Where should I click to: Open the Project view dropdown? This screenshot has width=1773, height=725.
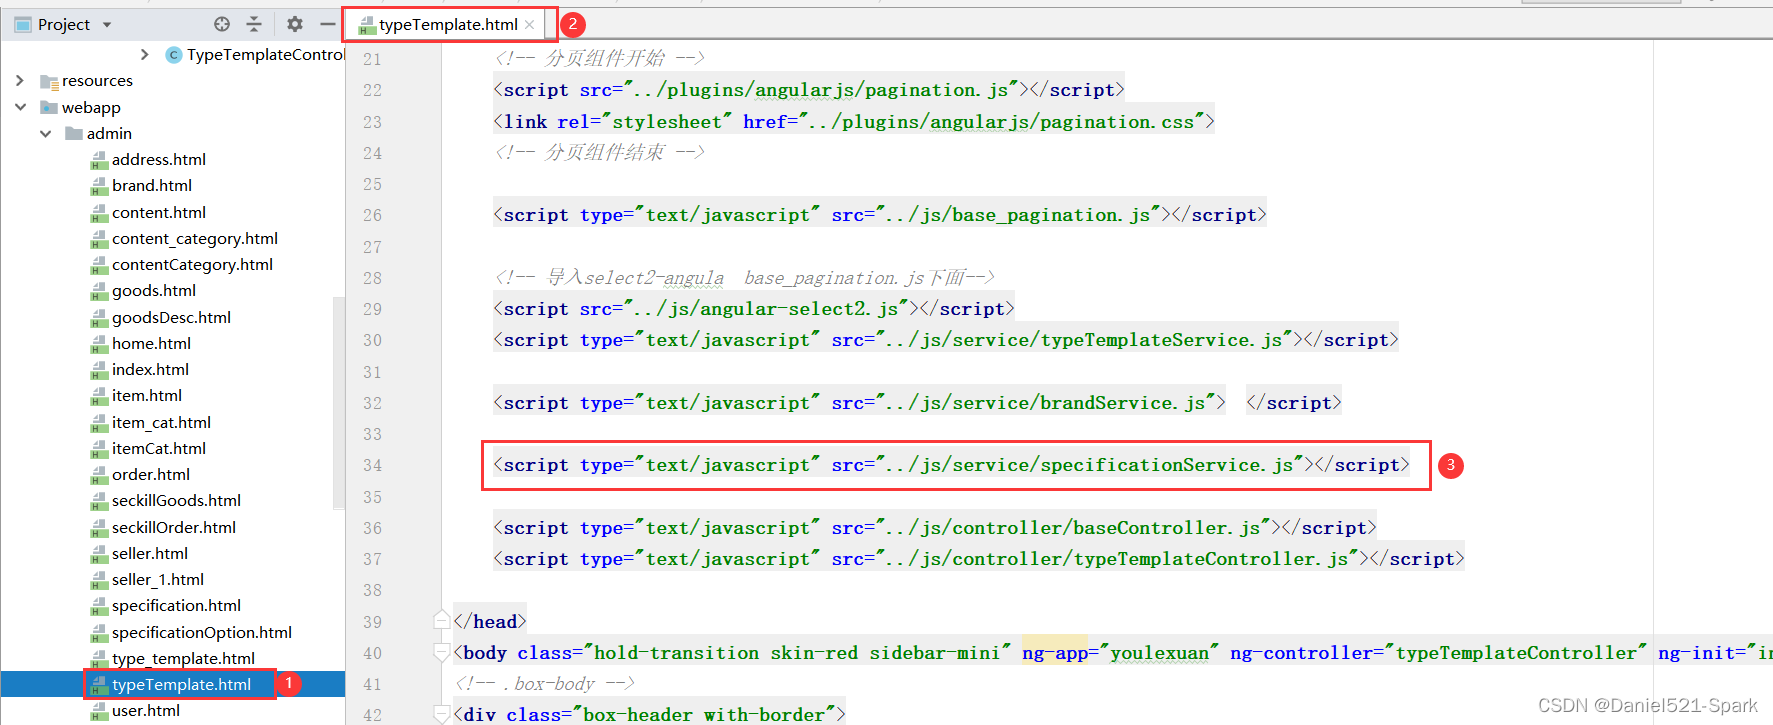[x=107, y=25]
